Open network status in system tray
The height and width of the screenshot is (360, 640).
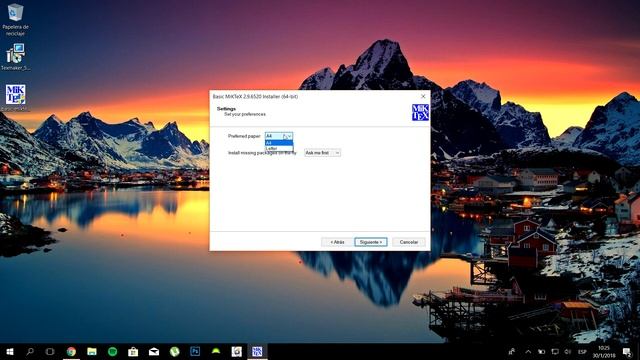pyautogui.click(x=555, y=351)
